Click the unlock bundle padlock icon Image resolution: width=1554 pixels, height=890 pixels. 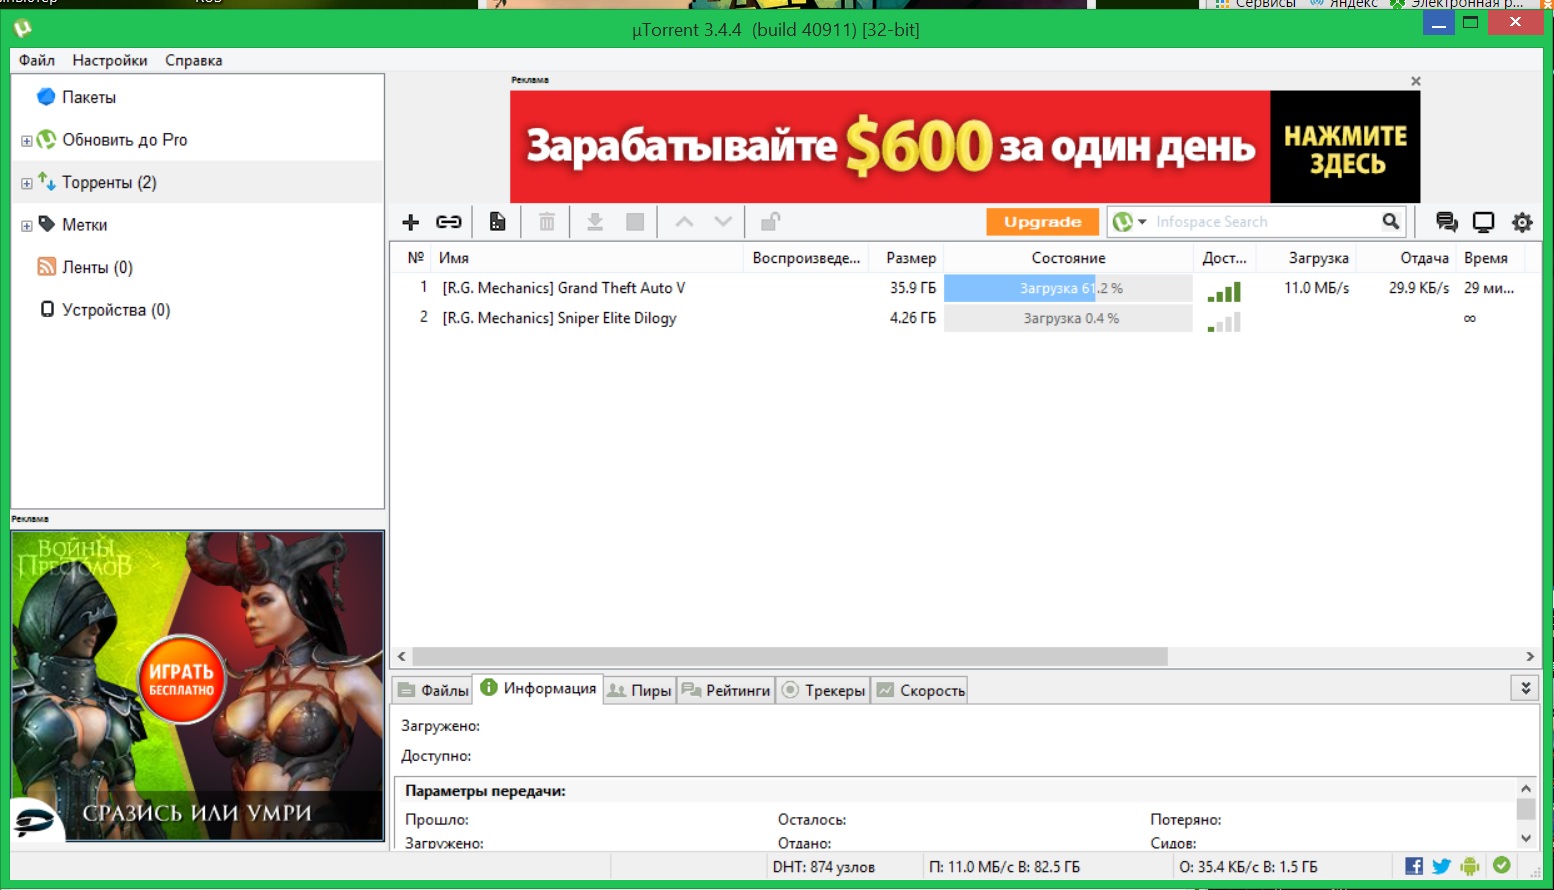[x=770, y=222]
